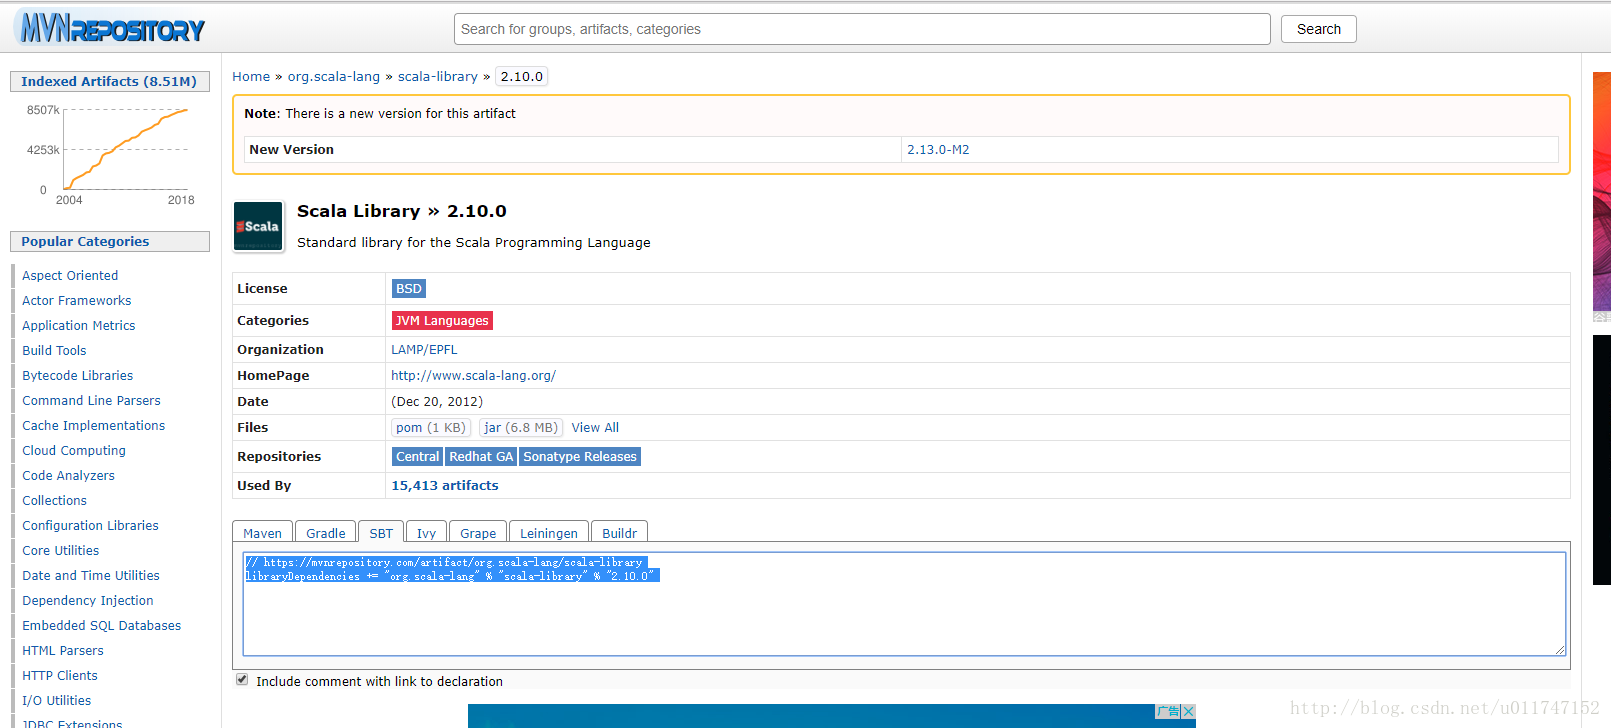Viewport: 1611px width, 728px height.
Task: Switch to the Gradle tab
Action: [x=326, y=533]
